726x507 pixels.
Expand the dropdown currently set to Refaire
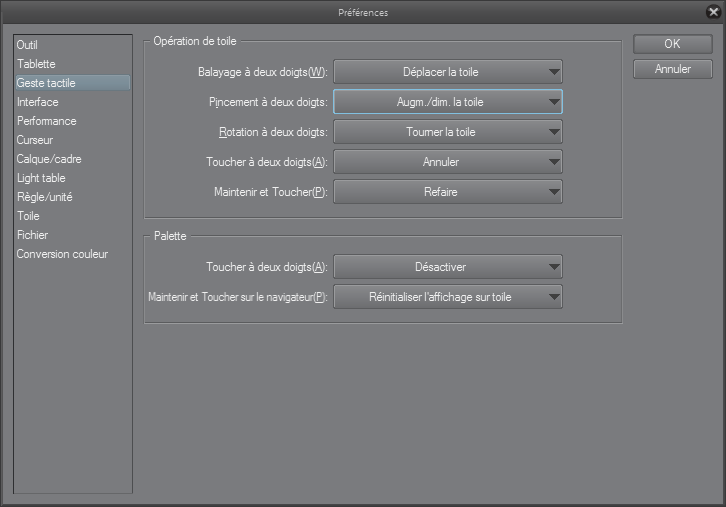[x=447, y=192]
